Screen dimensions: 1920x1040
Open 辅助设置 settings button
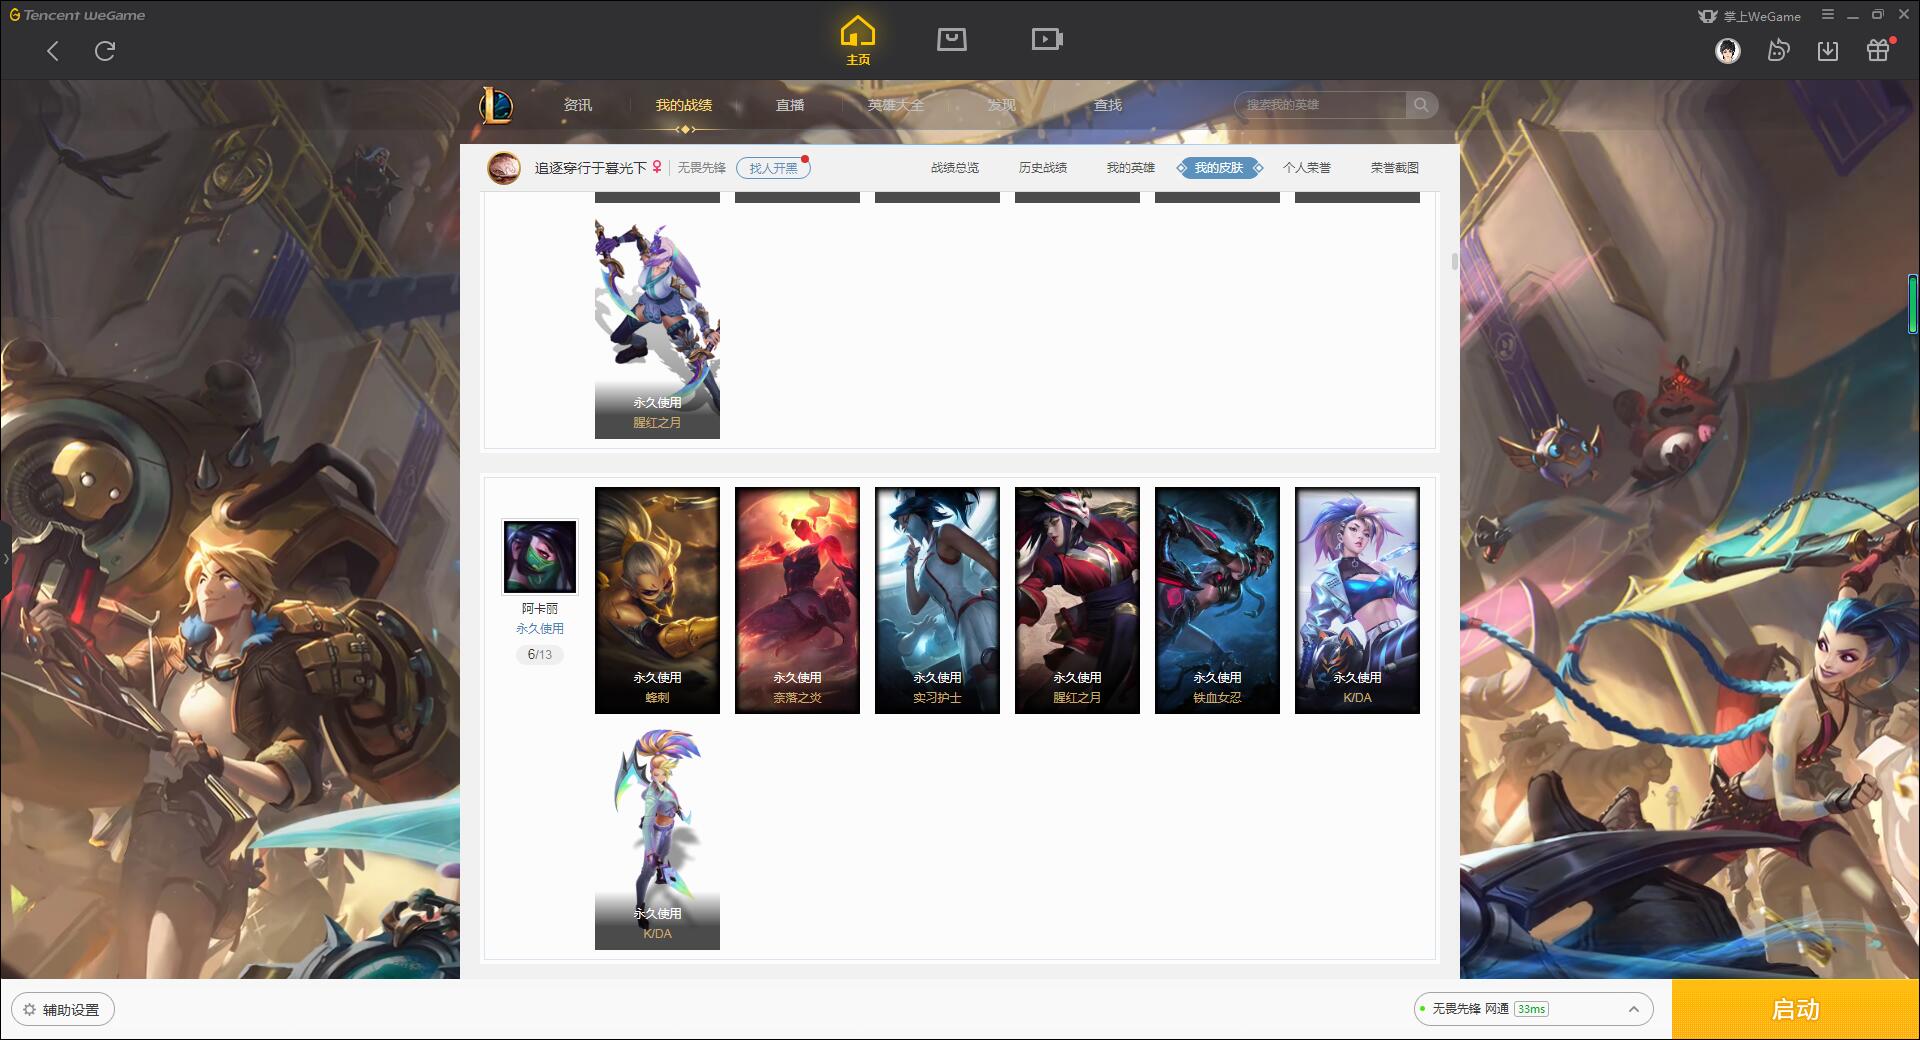[x=63, y=1010]
